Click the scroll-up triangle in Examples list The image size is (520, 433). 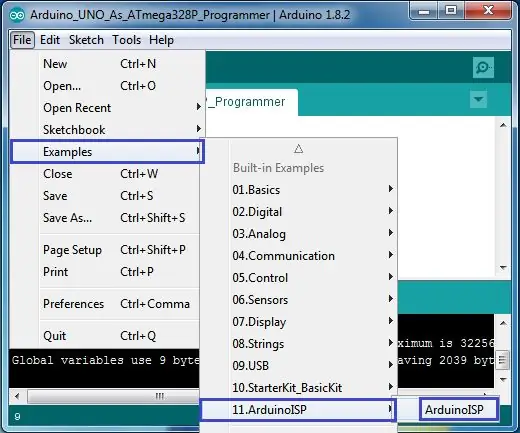[299, 149]
